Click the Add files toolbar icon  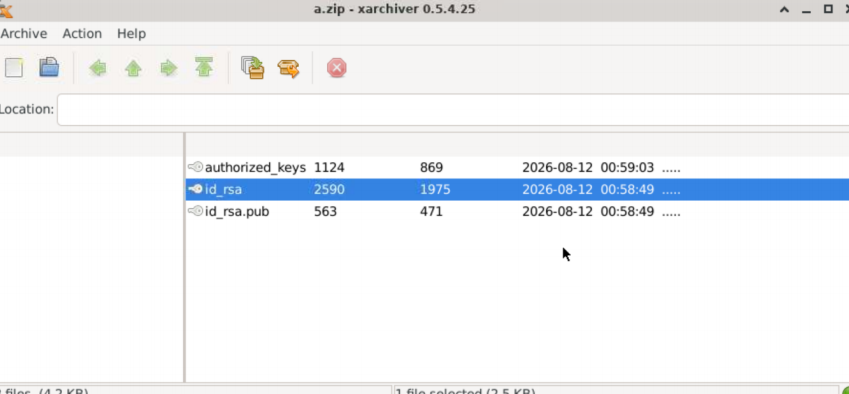click(252, 68)
